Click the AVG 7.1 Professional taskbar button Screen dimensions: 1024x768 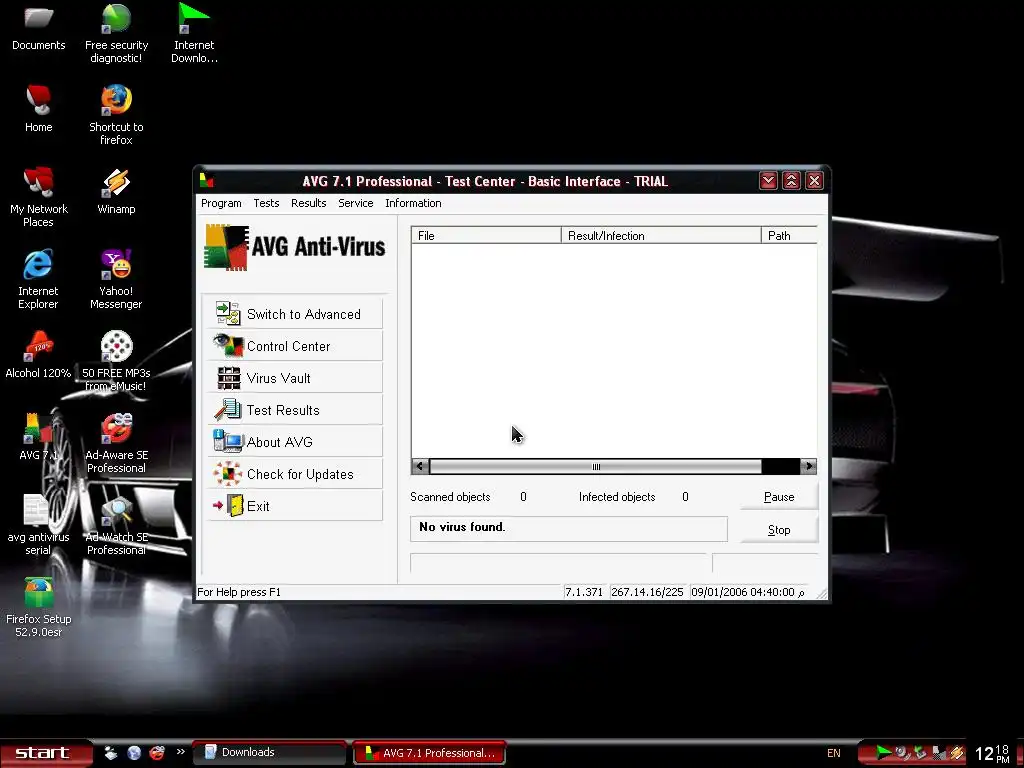[429, 753]
